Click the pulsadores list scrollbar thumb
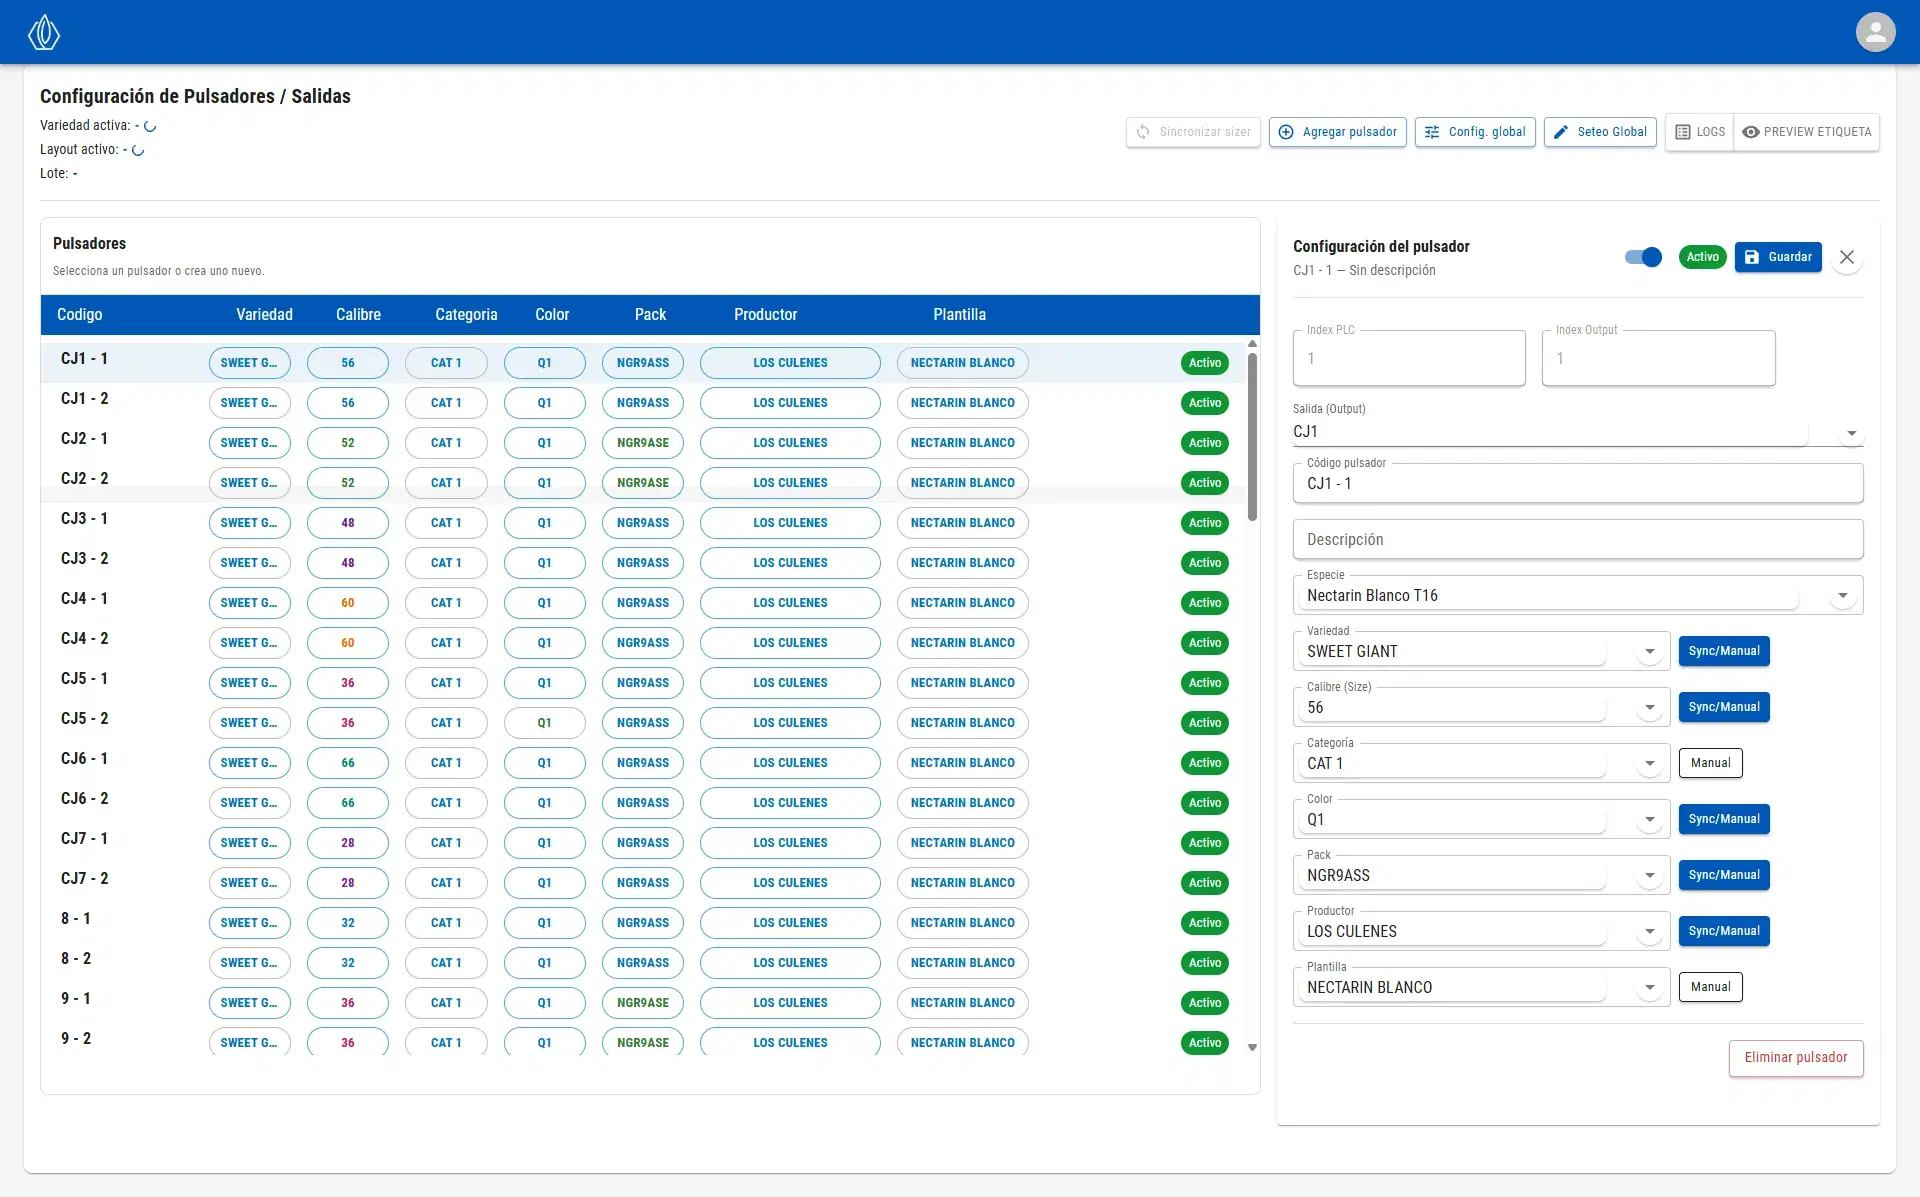 coord(1252,435)
